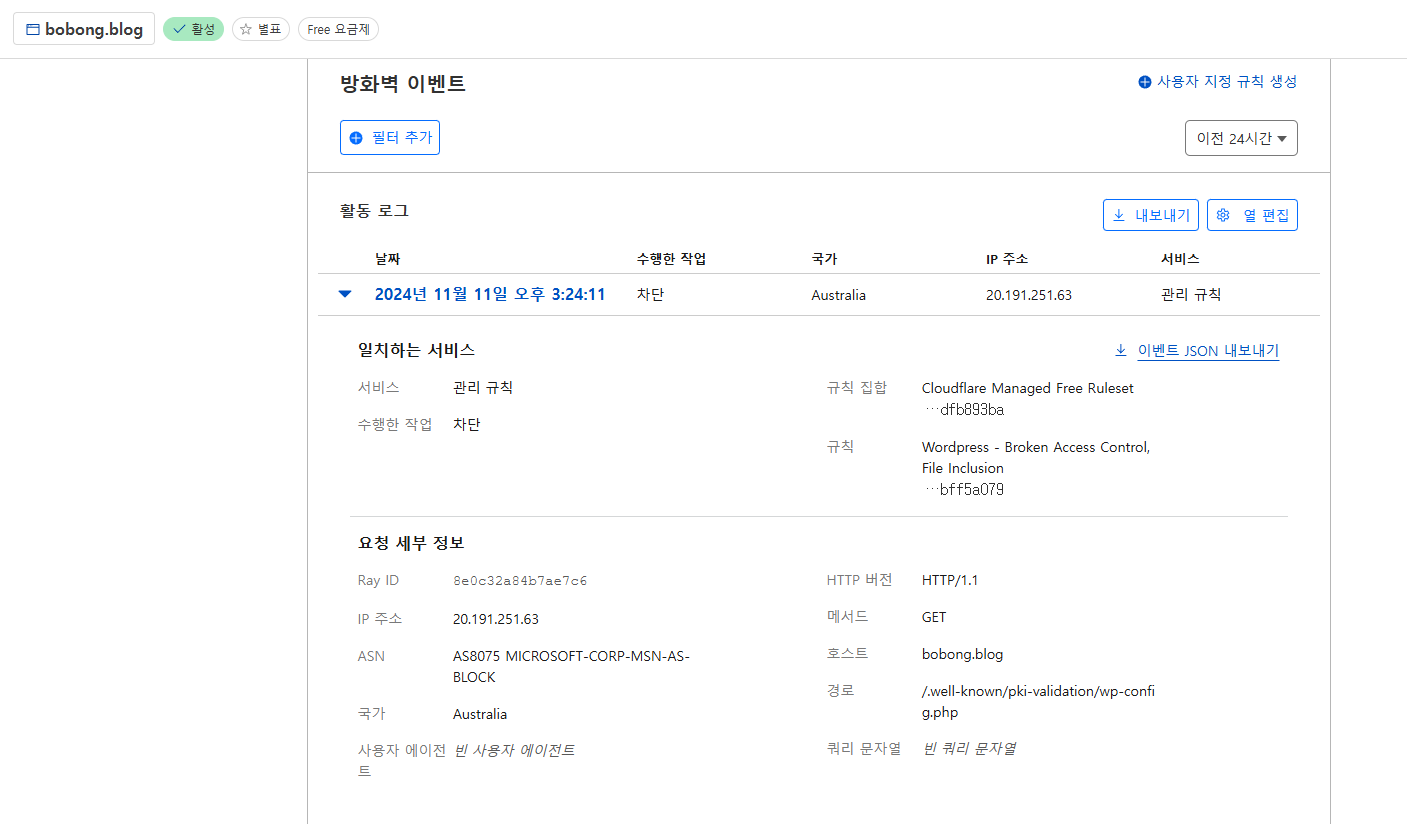This screenshot has height=824, width=1407.
Task: Click the 국가 value Australia in 요청 세부 정보
Action: pos(480,714)
